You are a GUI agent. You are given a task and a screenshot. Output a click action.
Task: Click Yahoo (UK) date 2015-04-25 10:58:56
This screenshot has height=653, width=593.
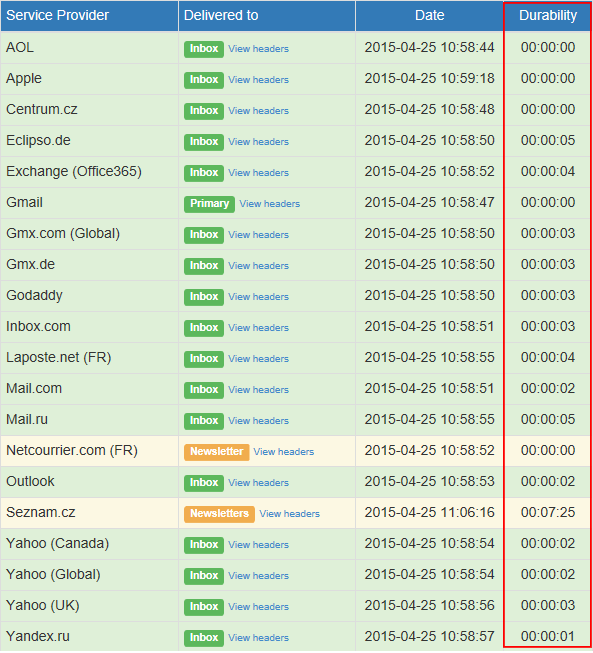pos(429,606)
